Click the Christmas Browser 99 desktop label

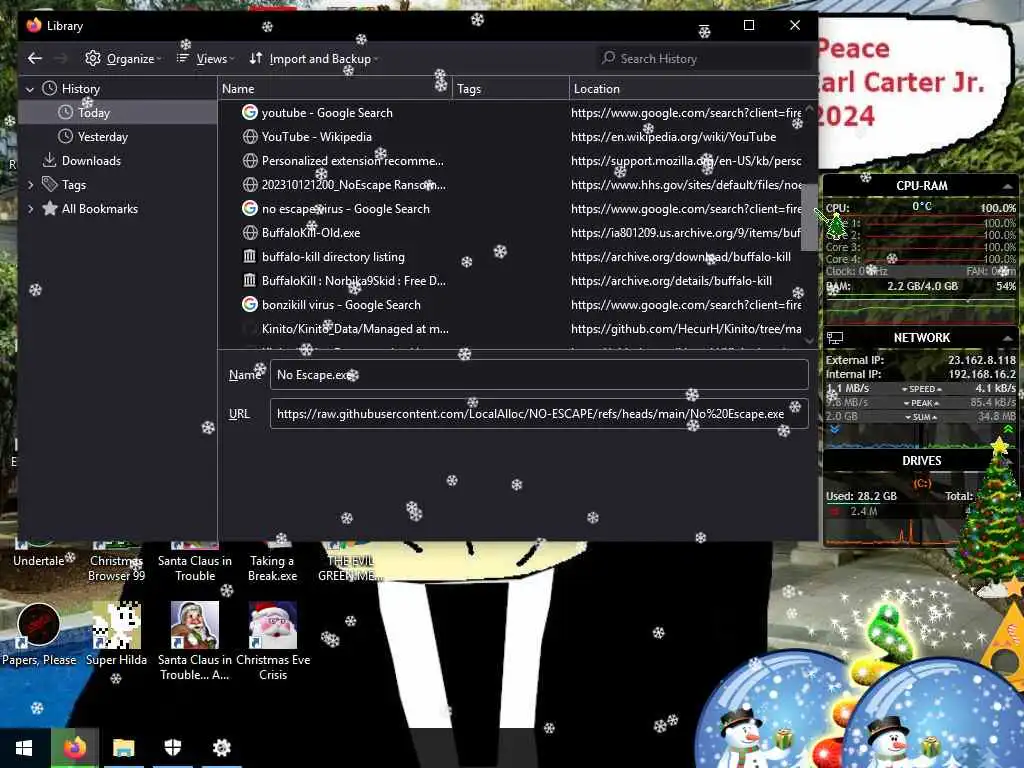coord(116,568)
